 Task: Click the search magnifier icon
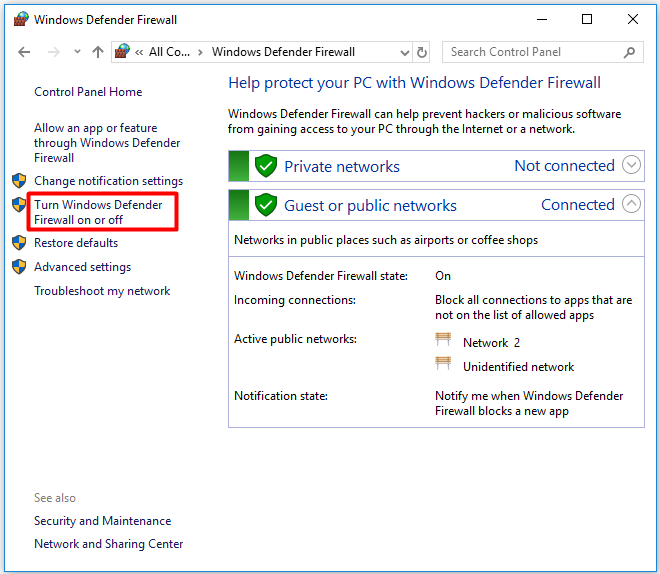[629, 52]
